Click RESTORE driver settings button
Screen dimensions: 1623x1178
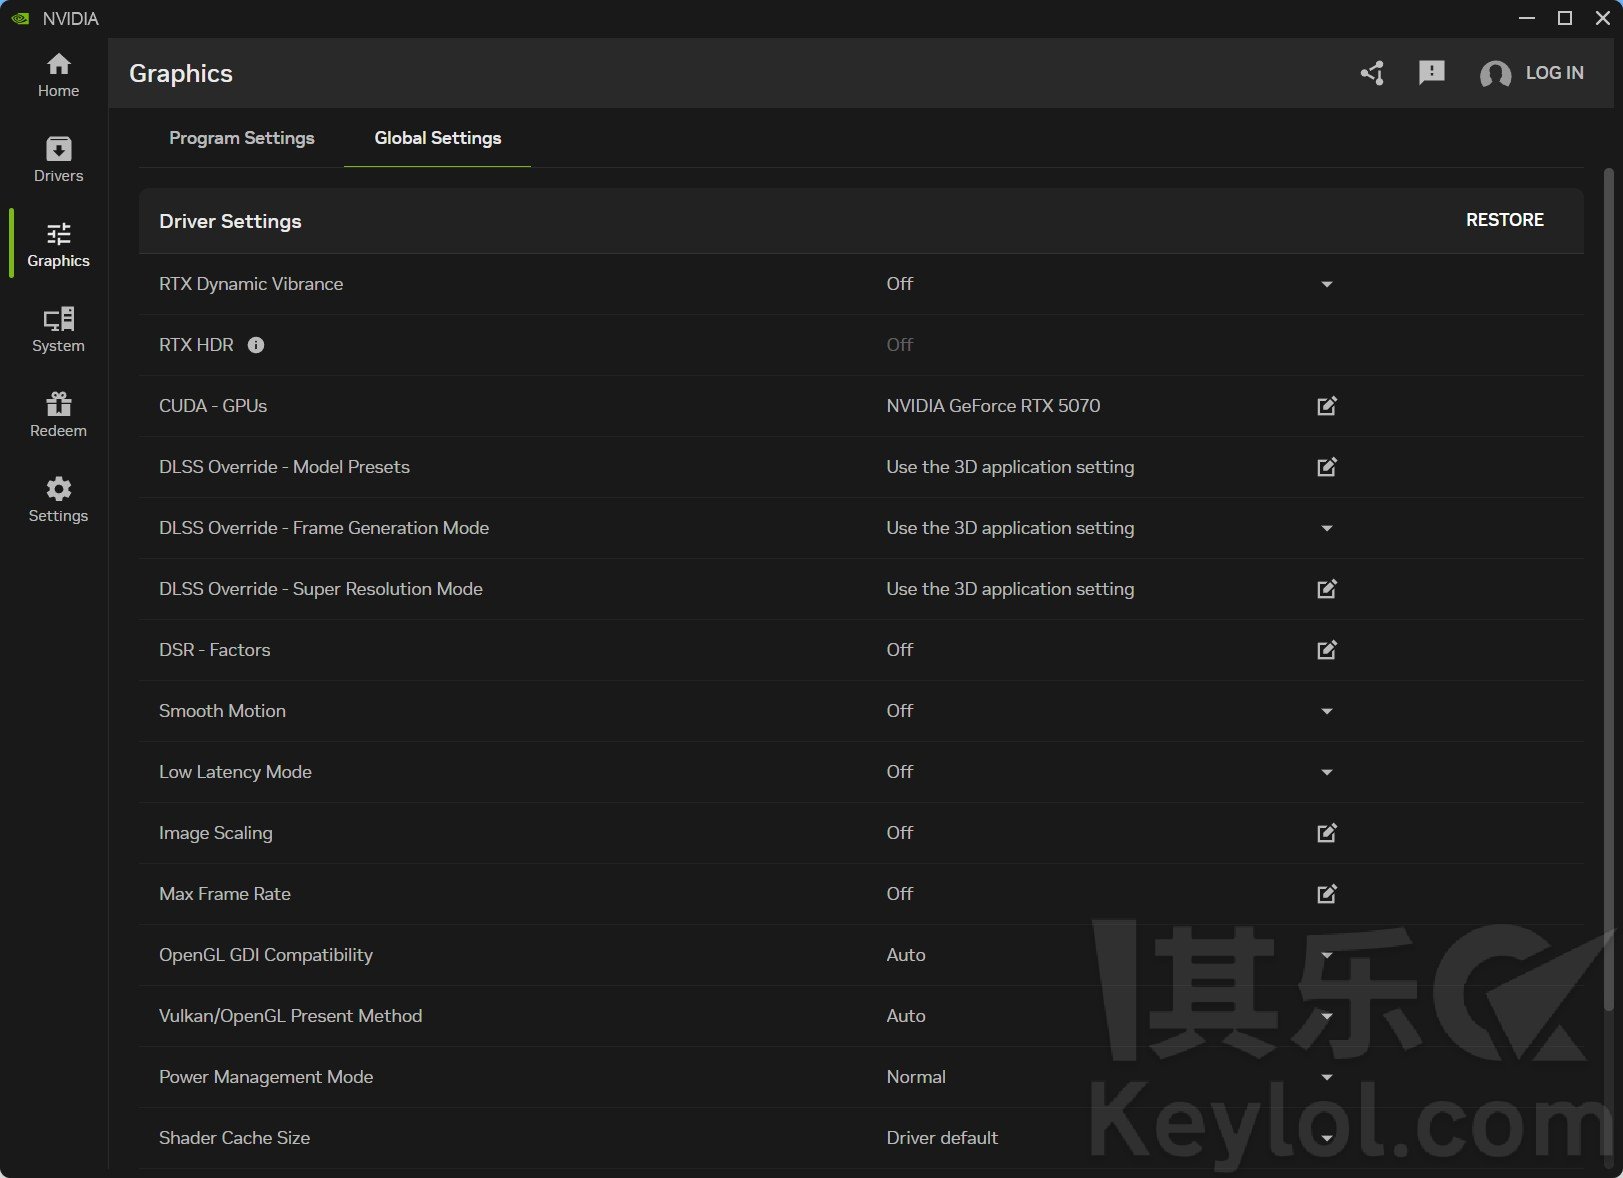(x=1505, y=220)
